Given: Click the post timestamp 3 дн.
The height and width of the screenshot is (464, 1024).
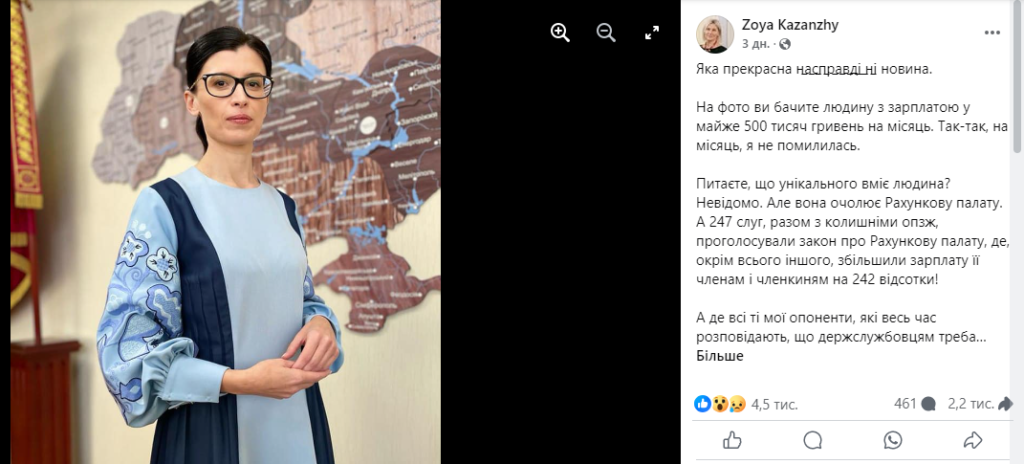Looking at the screenshot, I should (x=756, y=44).
